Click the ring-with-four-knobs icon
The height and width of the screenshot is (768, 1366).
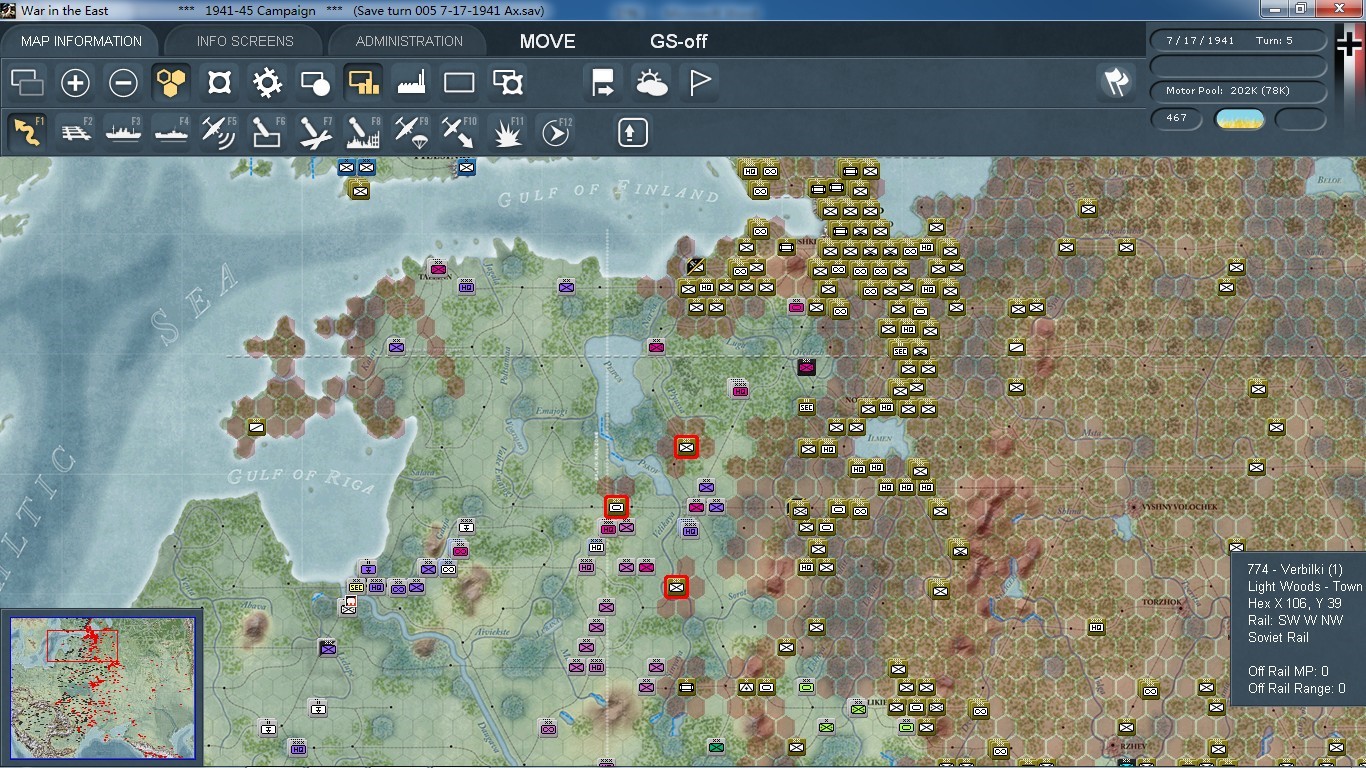click(219, 82)
